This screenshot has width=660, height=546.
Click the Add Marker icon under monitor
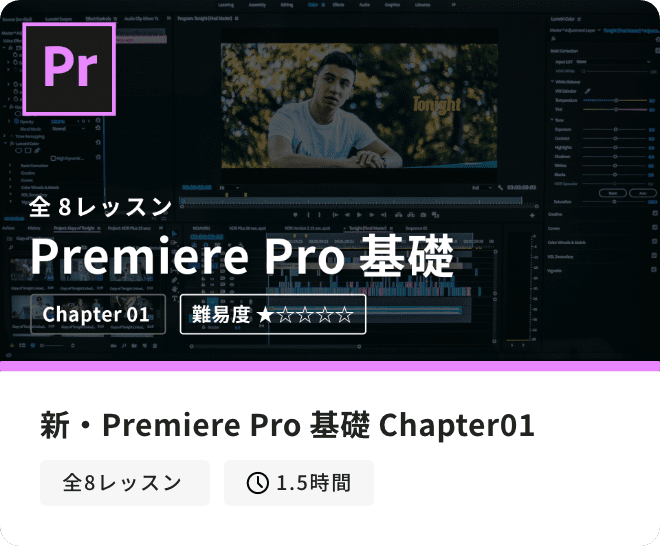click(x=295, y=215)
